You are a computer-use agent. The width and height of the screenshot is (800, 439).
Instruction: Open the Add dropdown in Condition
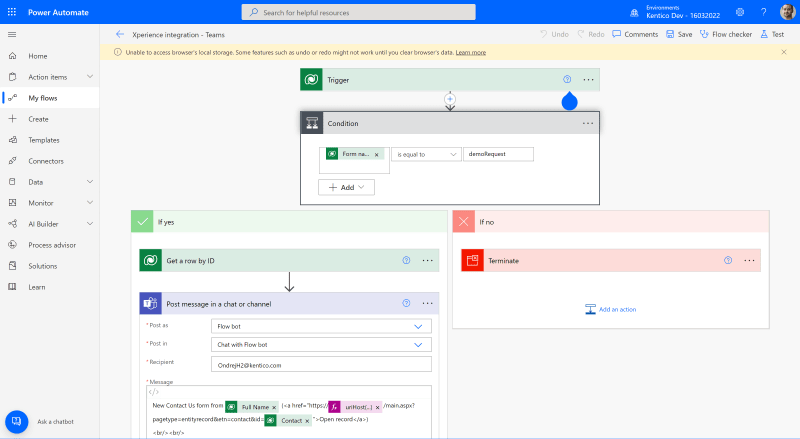click(346, 187)
